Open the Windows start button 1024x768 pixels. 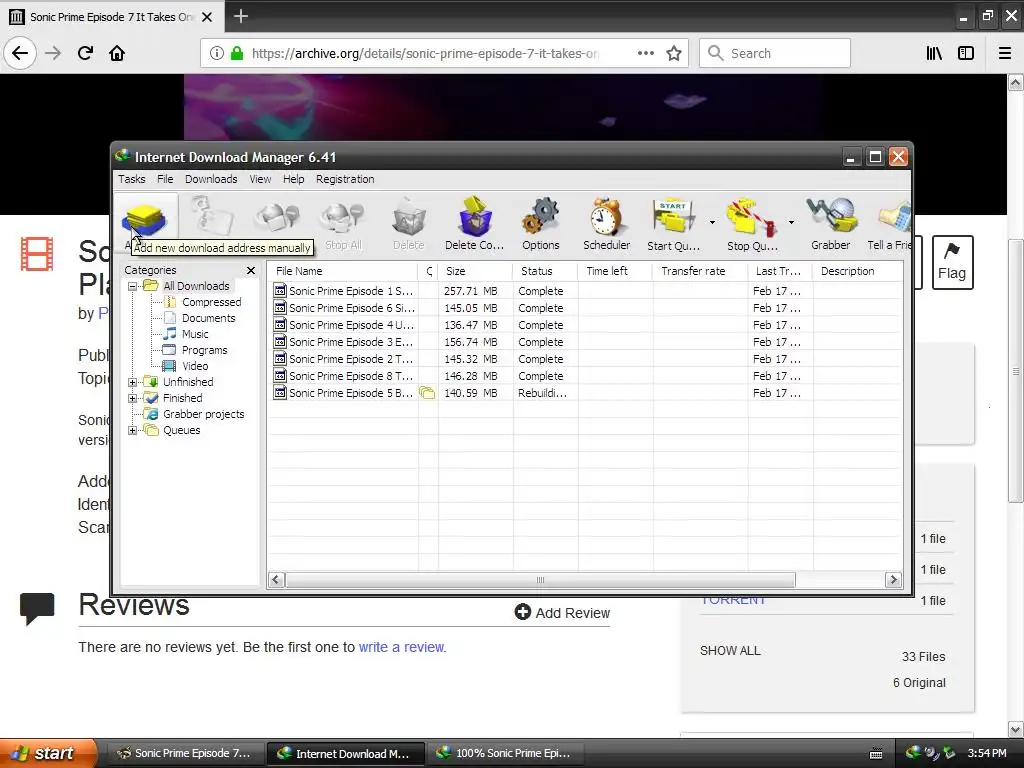point(48,753)
